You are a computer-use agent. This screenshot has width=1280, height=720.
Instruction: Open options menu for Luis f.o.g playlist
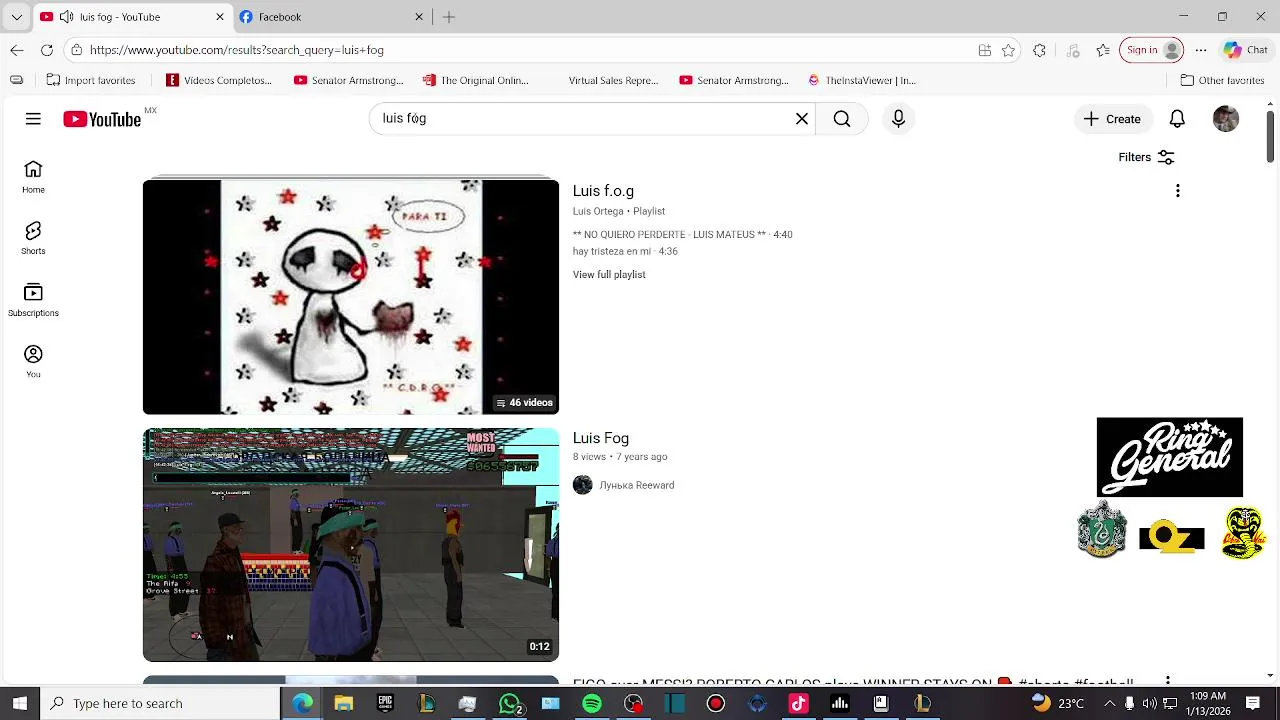coord(1177,191)
